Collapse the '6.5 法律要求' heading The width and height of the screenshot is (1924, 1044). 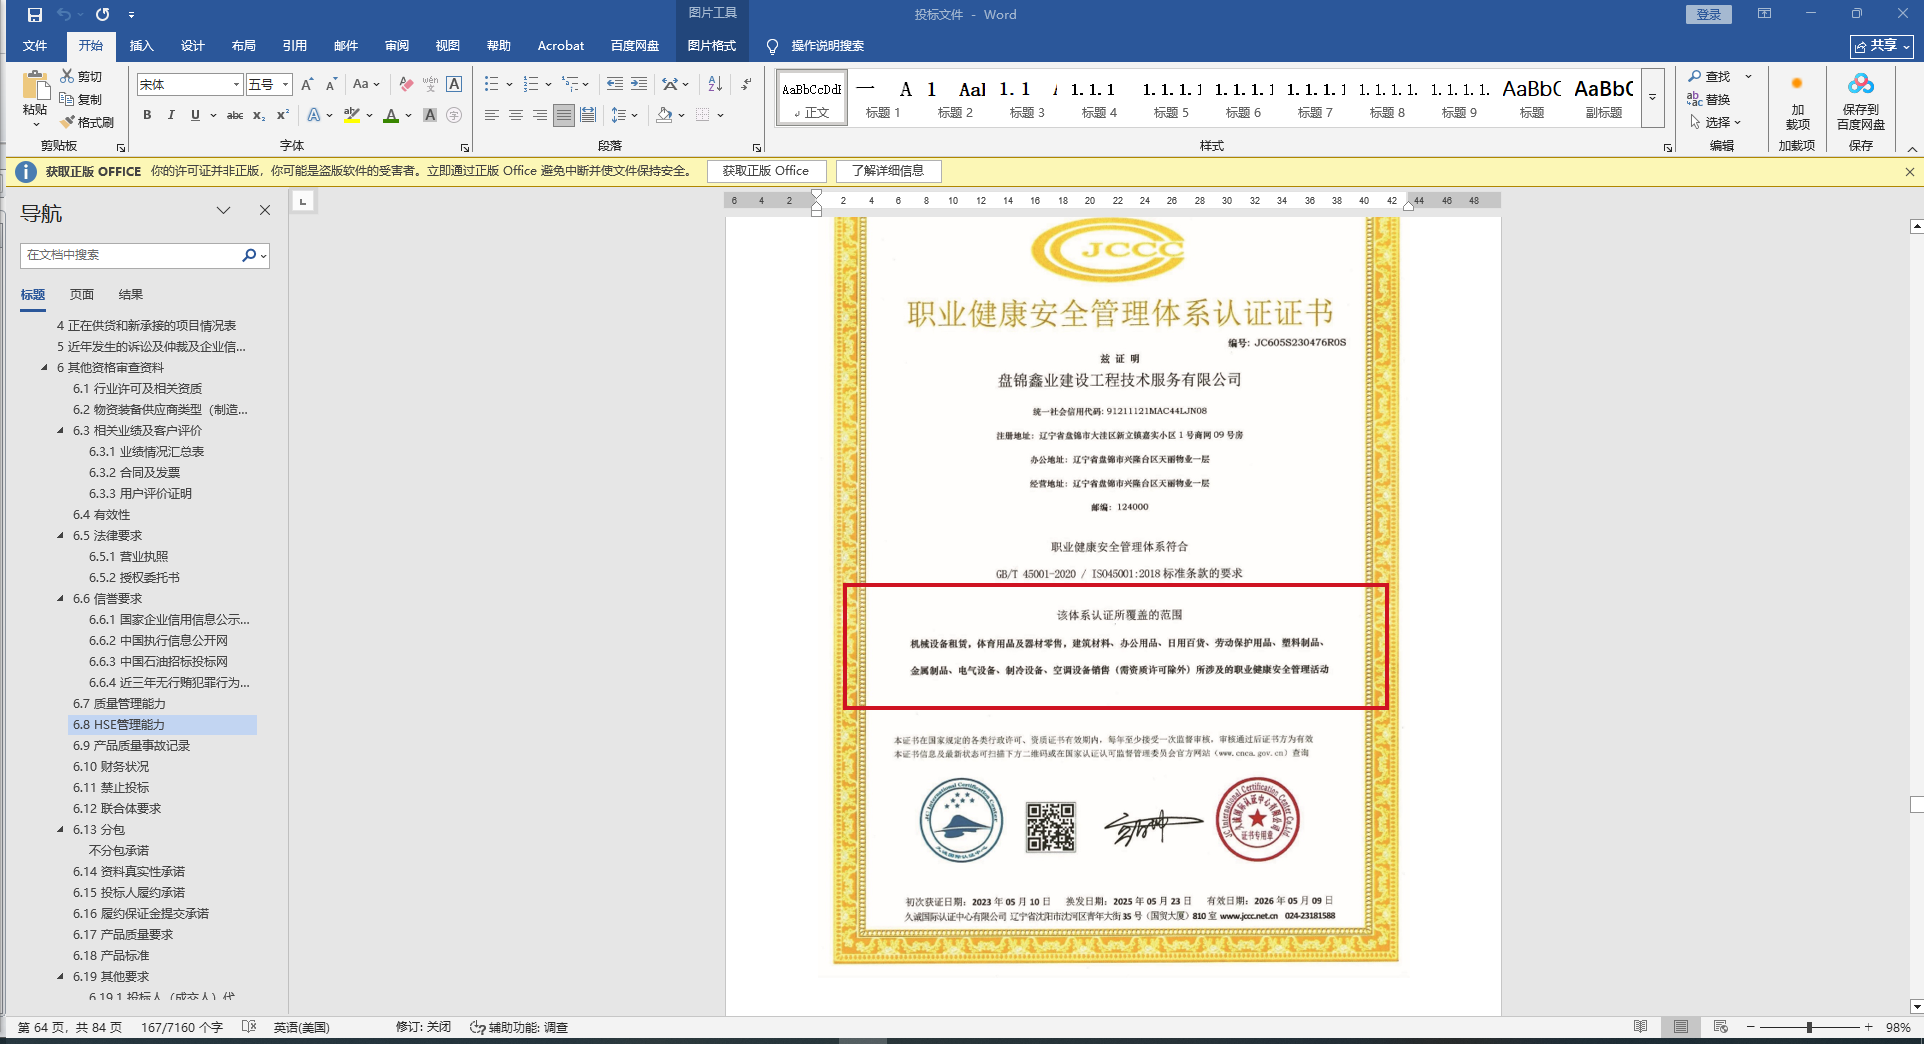(60, 536)
